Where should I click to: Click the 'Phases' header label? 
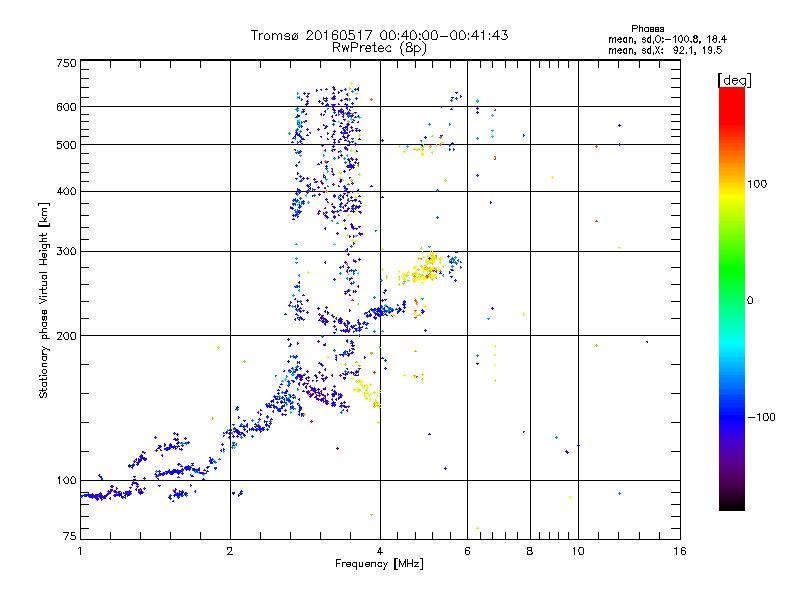pos(647,29)
